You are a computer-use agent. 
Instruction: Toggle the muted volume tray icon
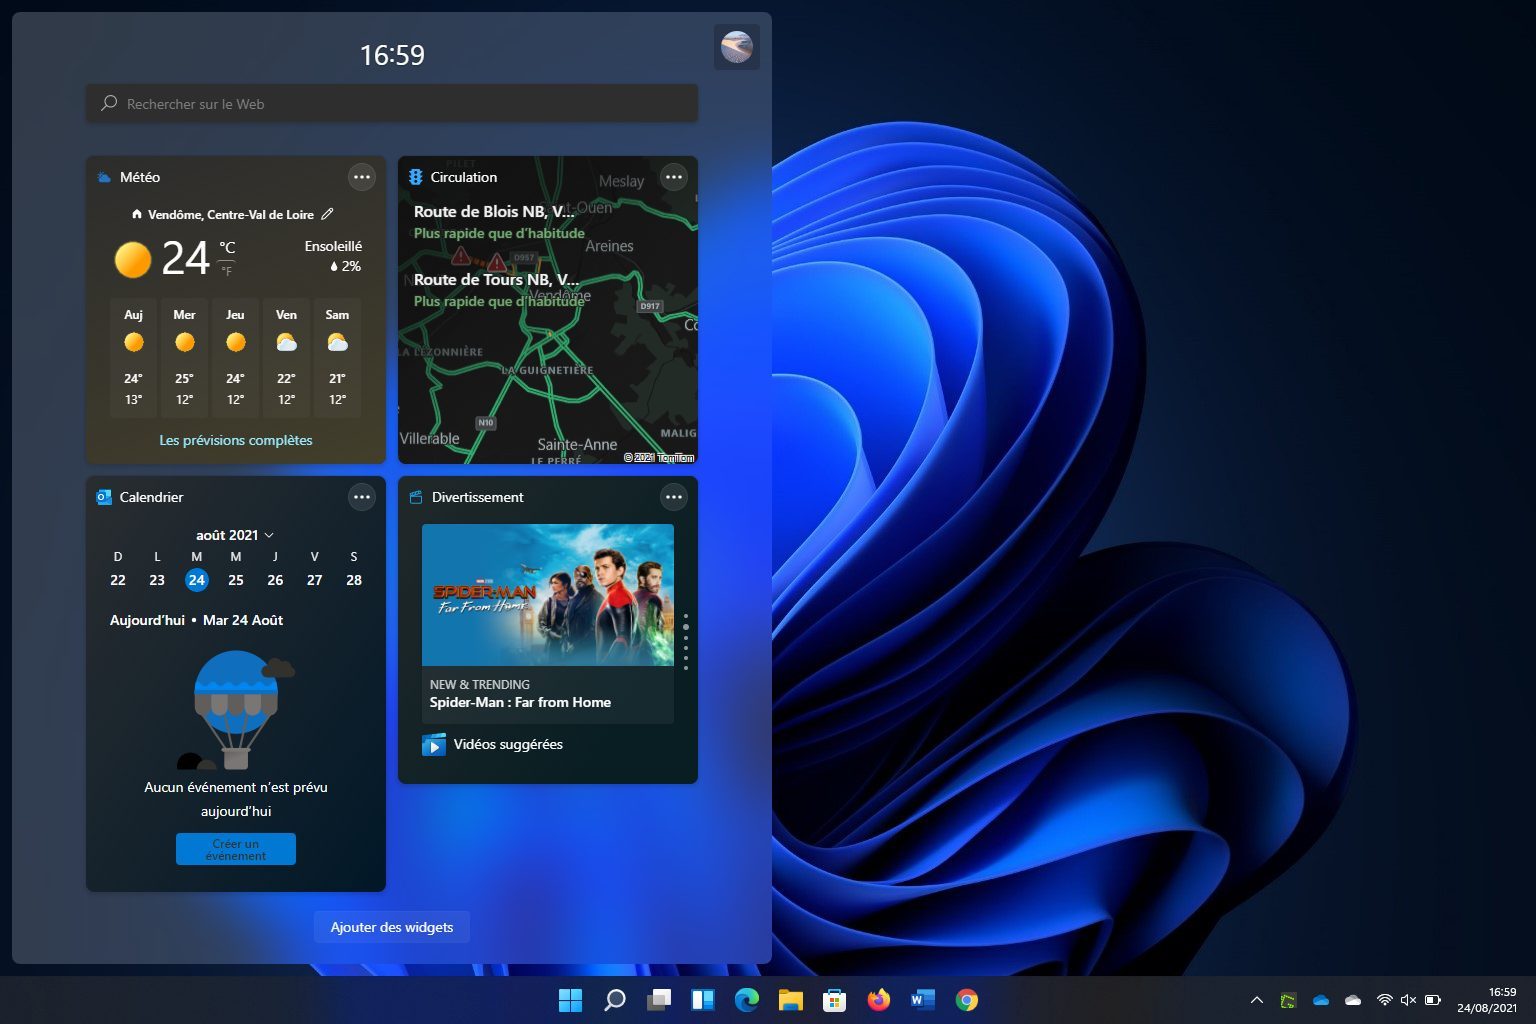(x=1408, y=1000)
